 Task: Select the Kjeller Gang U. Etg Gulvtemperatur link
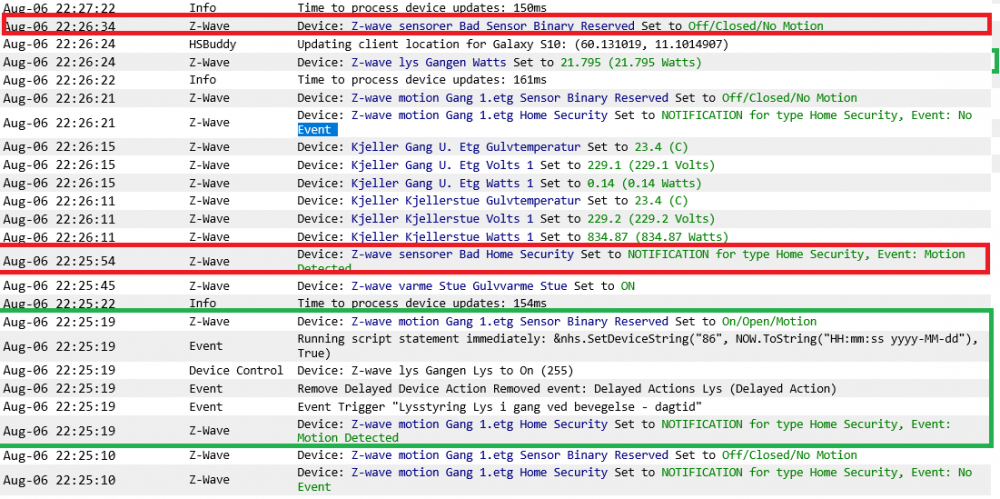[x=466, y=146]
